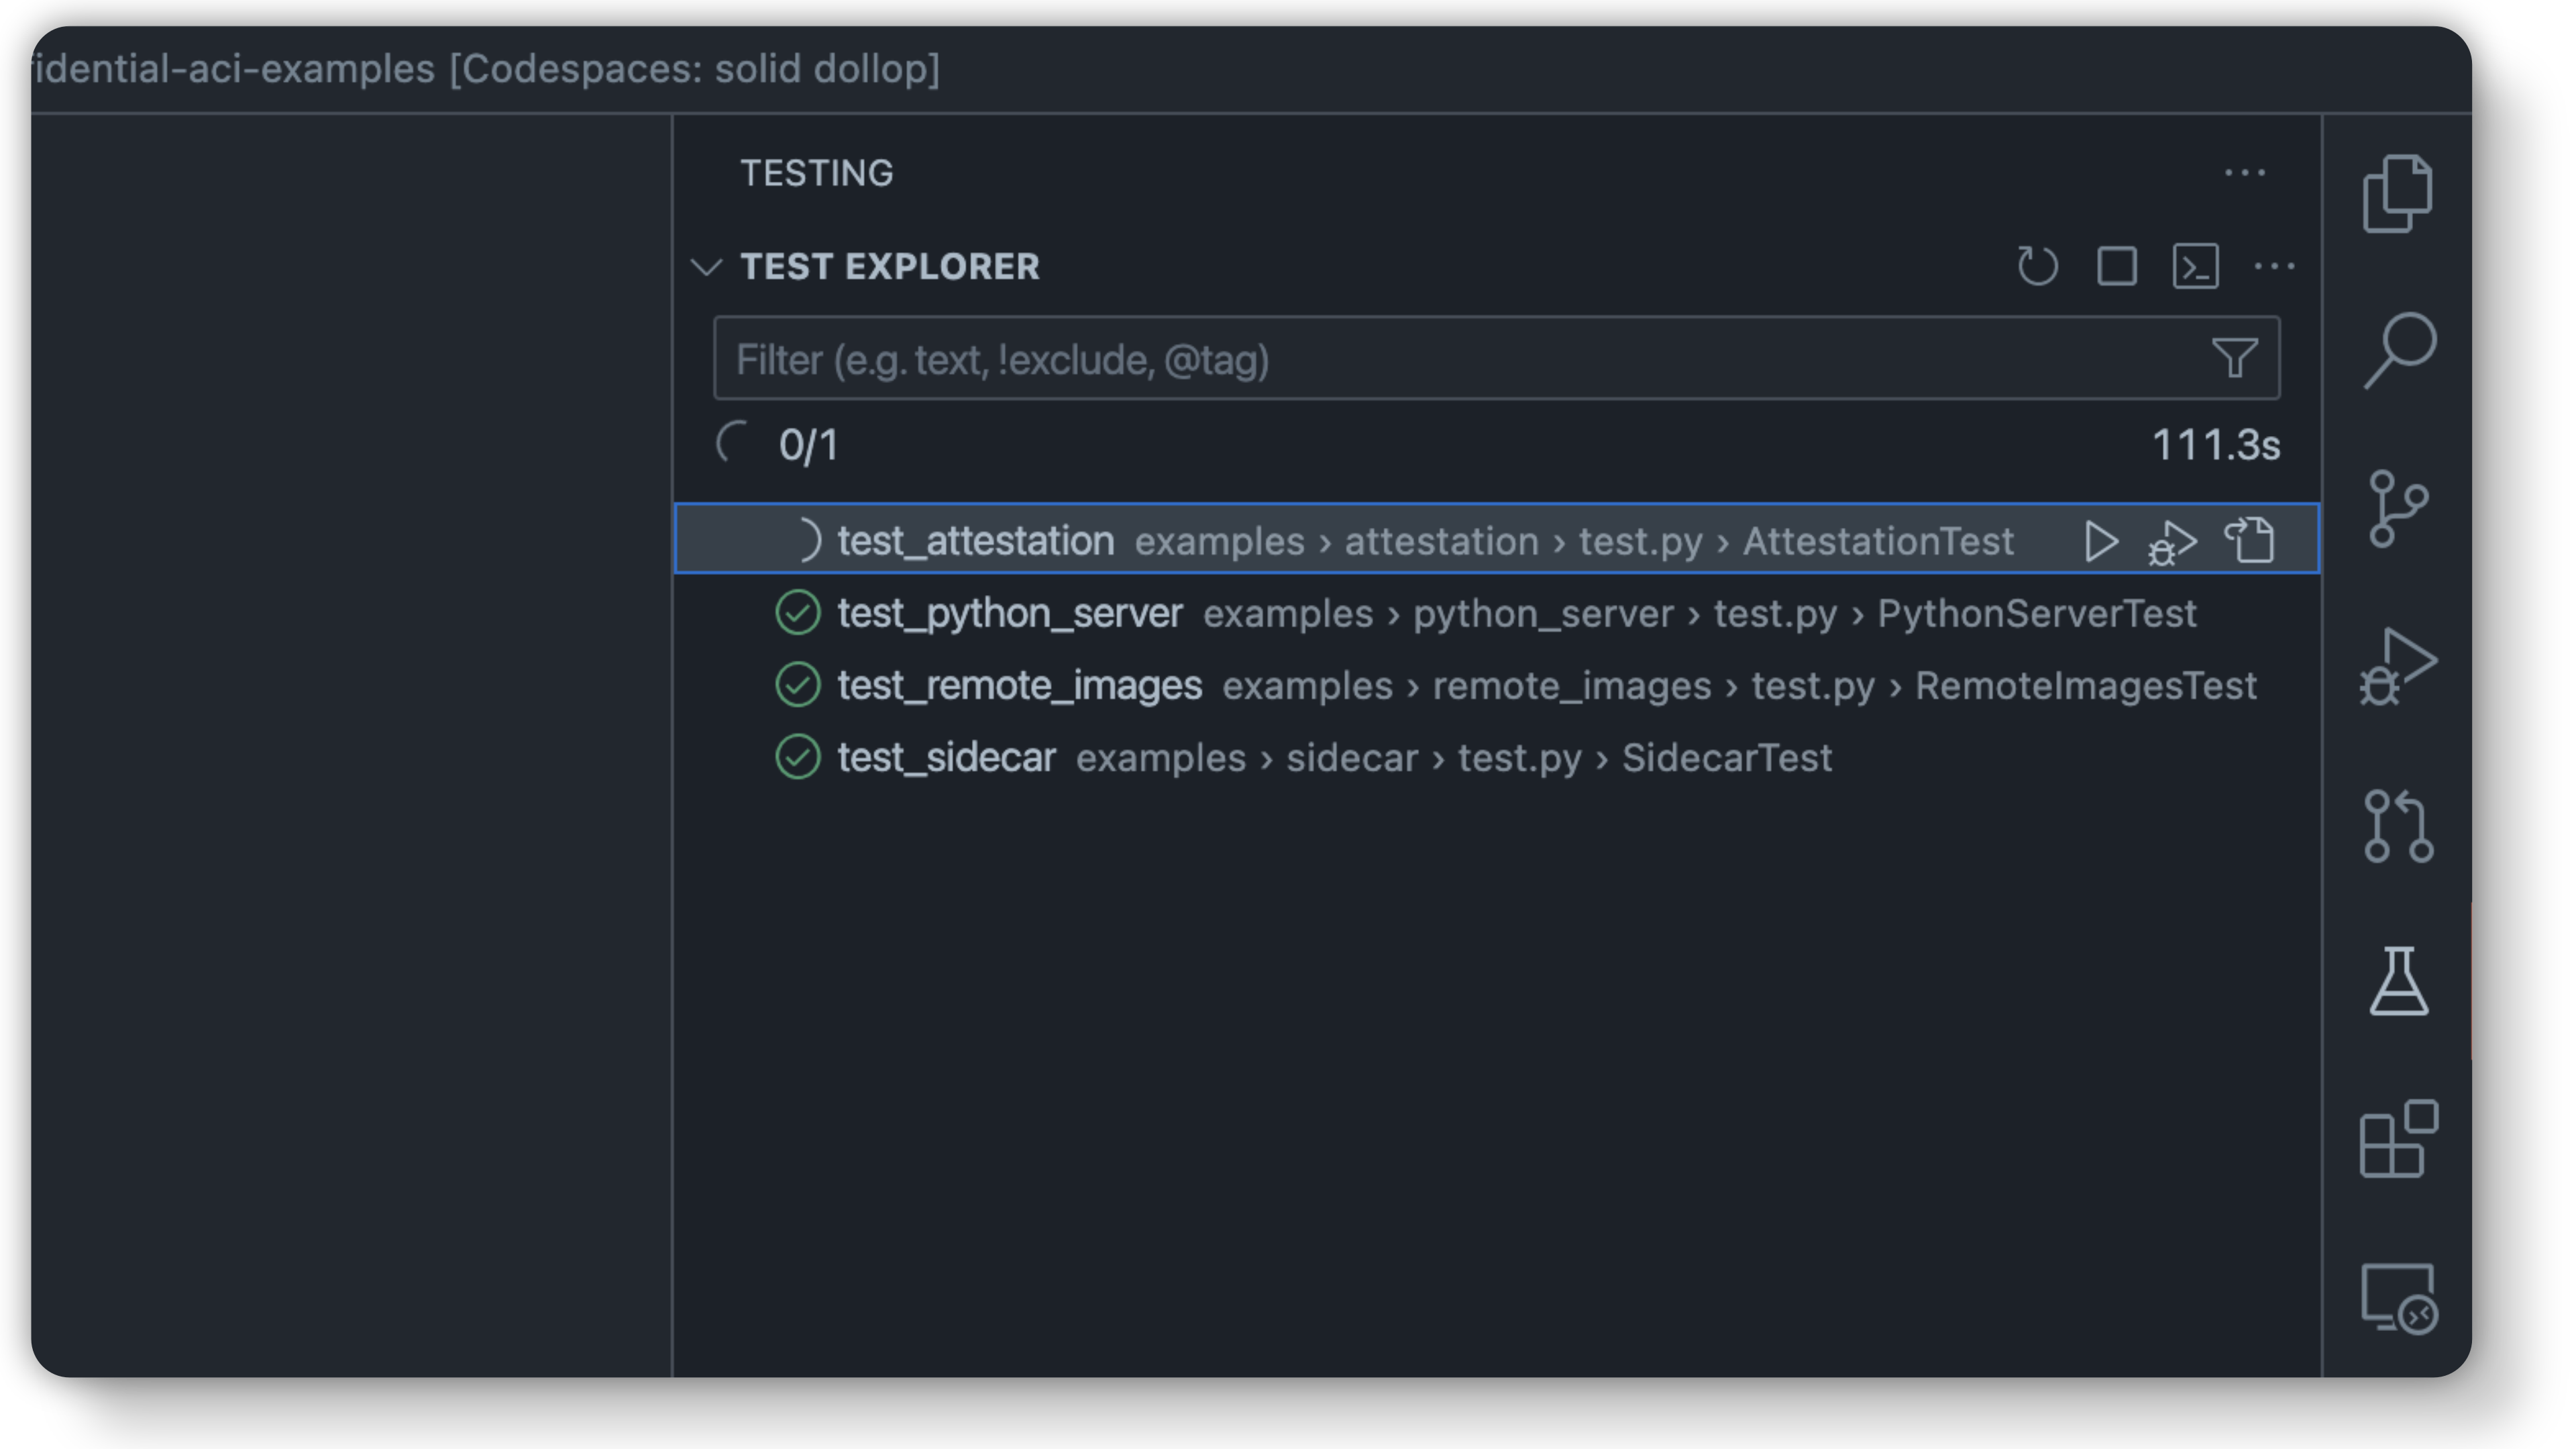Click passed check icon for test_remote_images
2576x1449 pixels.
click(797, 685)
